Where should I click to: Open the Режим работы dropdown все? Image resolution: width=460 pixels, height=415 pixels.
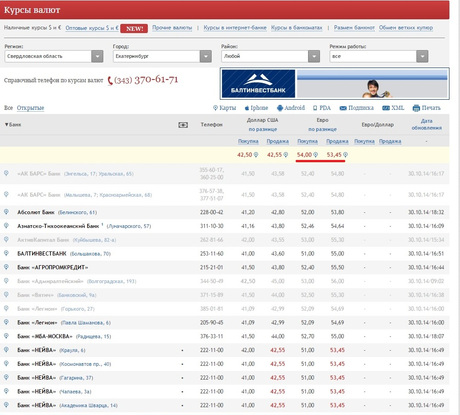click(x=422, y=56)
